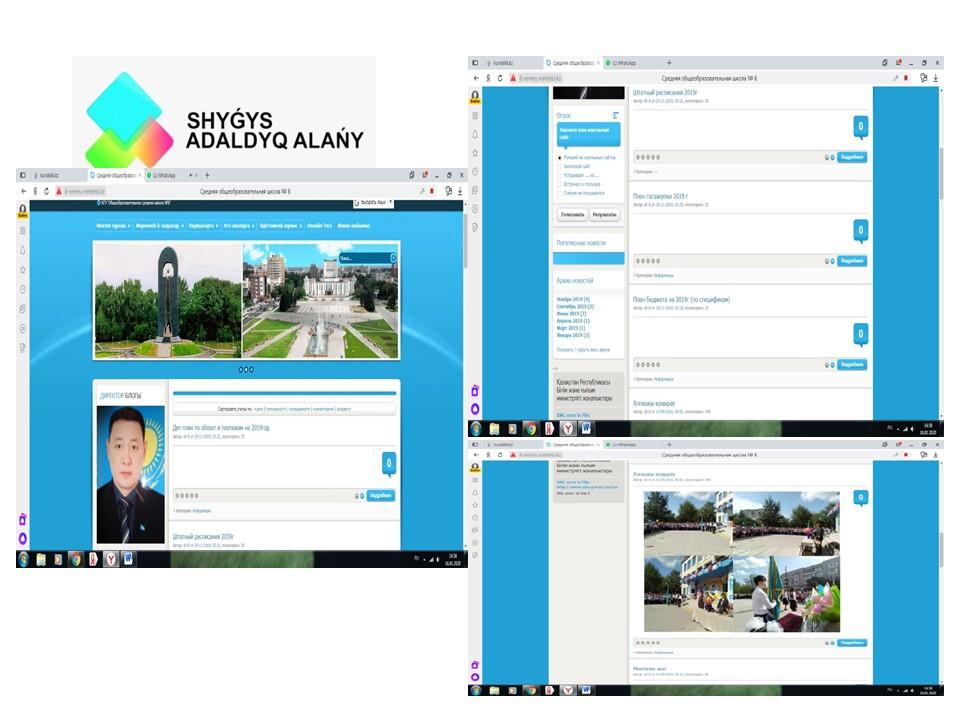This screenshot has height=720, width=960.
Task: Open Windows Start menu on left window's taskbar
Action: pyautogui.click(x=23, y=559)
